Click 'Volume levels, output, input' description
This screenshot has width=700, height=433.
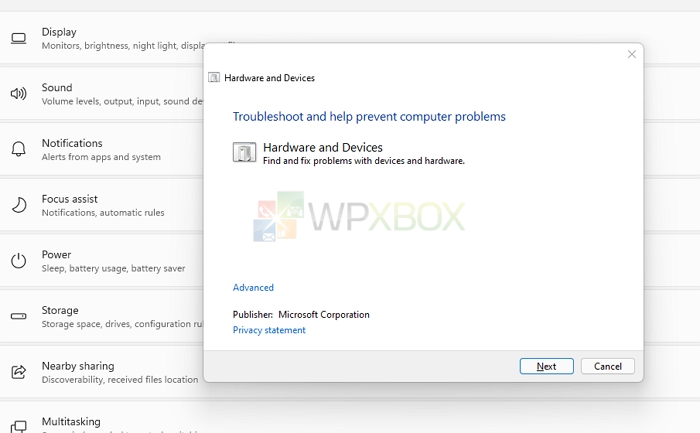(122, 101)
